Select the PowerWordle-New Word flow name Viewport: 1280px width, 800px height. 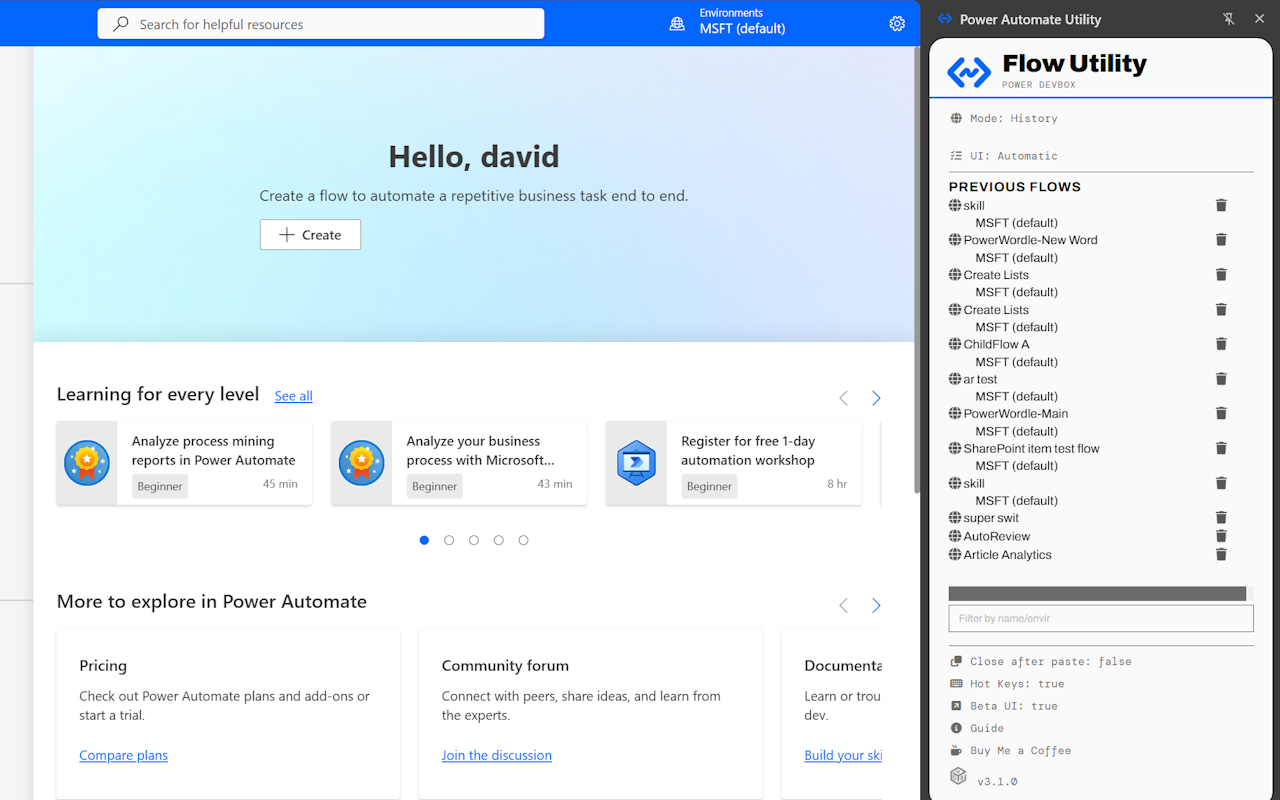click(1030, 240)
